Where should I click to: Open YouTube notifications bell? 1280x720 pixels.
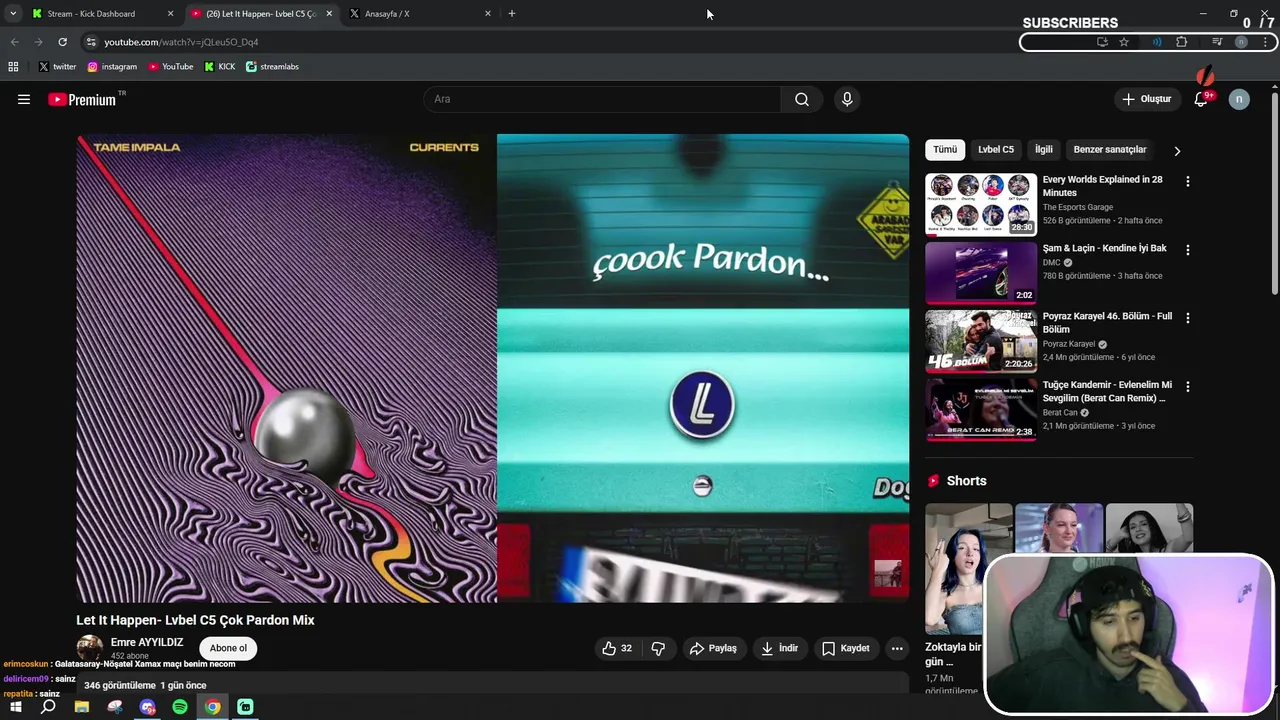click(1201, 99)
